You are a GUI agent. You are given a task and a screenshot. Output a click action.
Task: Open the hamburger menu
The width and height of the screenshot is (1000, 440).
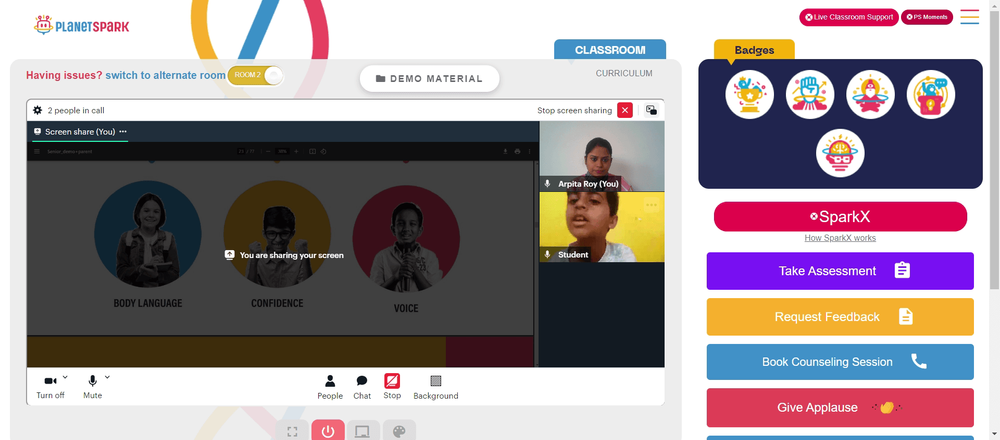point(969,17)
